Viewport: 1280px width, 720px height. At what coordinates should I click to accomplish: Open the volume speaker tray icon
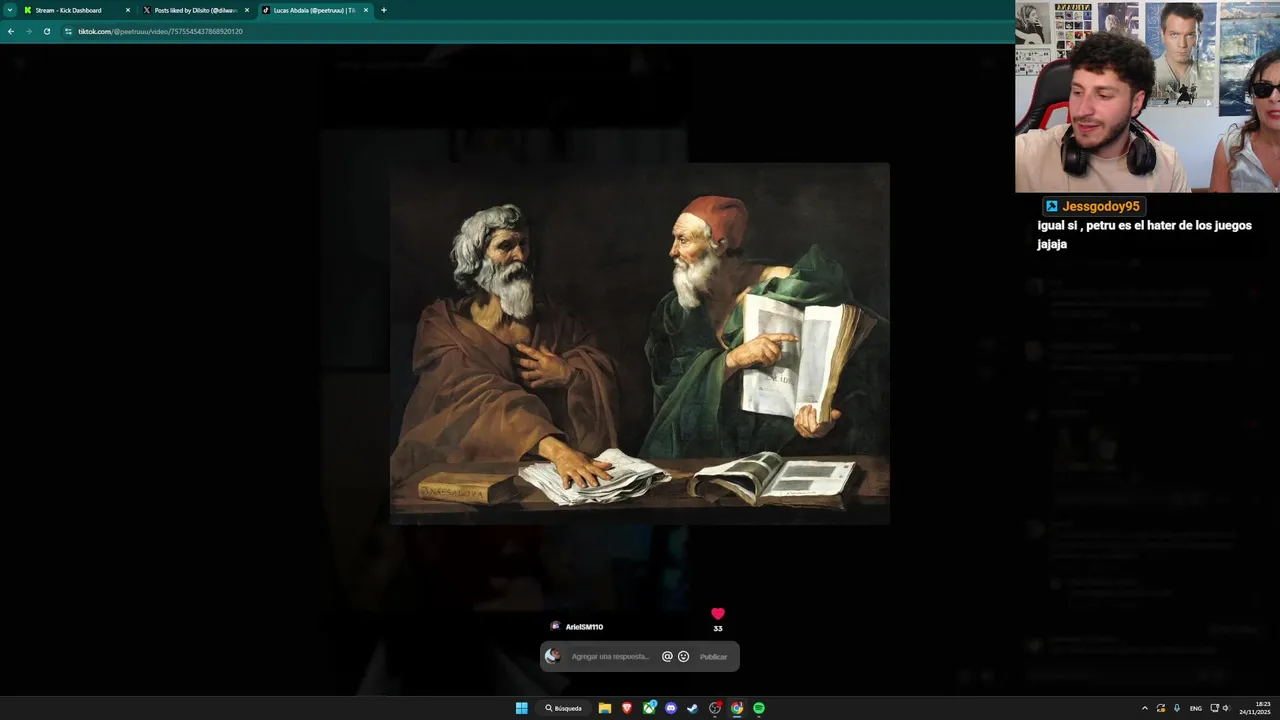1226,708
